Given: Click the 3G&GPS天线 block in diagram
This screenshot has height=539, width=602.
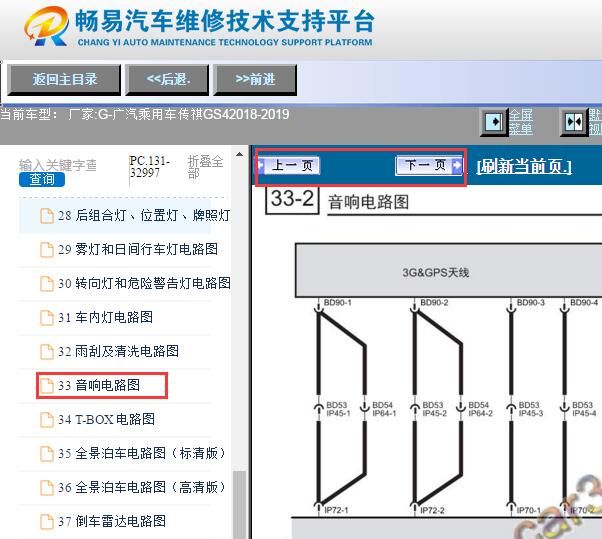Looking at the screenshot, I should click(448, 270).
